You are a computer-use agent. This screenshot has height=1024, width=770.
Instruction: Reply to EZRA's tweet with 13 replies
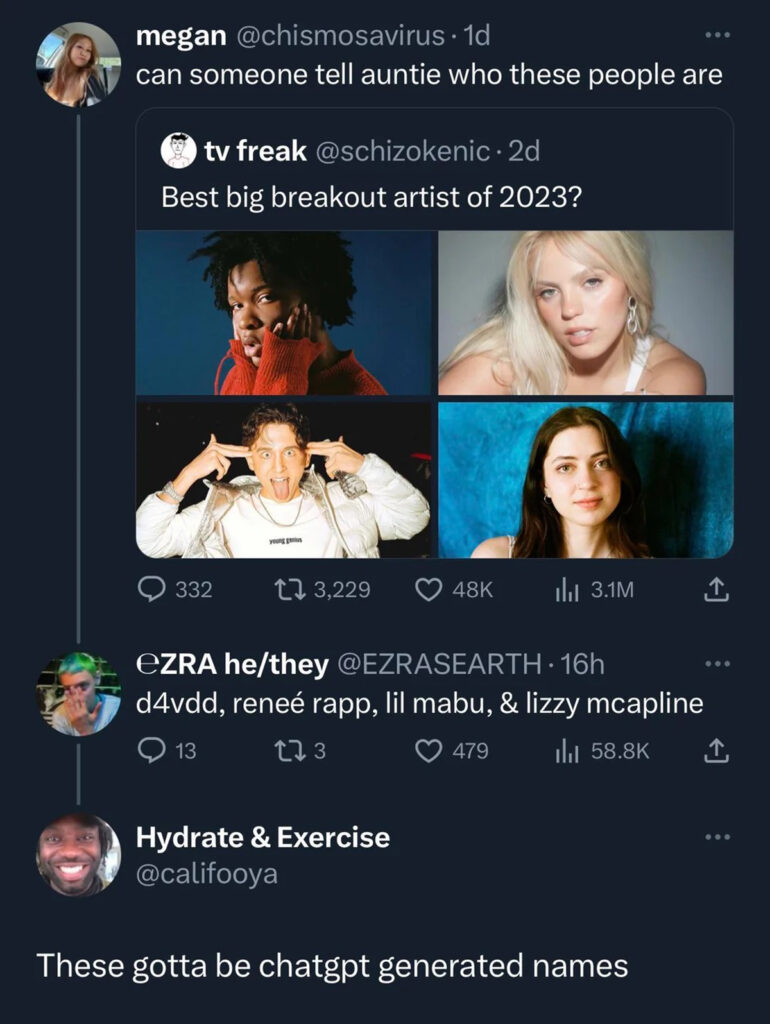(x=152, y=750)
